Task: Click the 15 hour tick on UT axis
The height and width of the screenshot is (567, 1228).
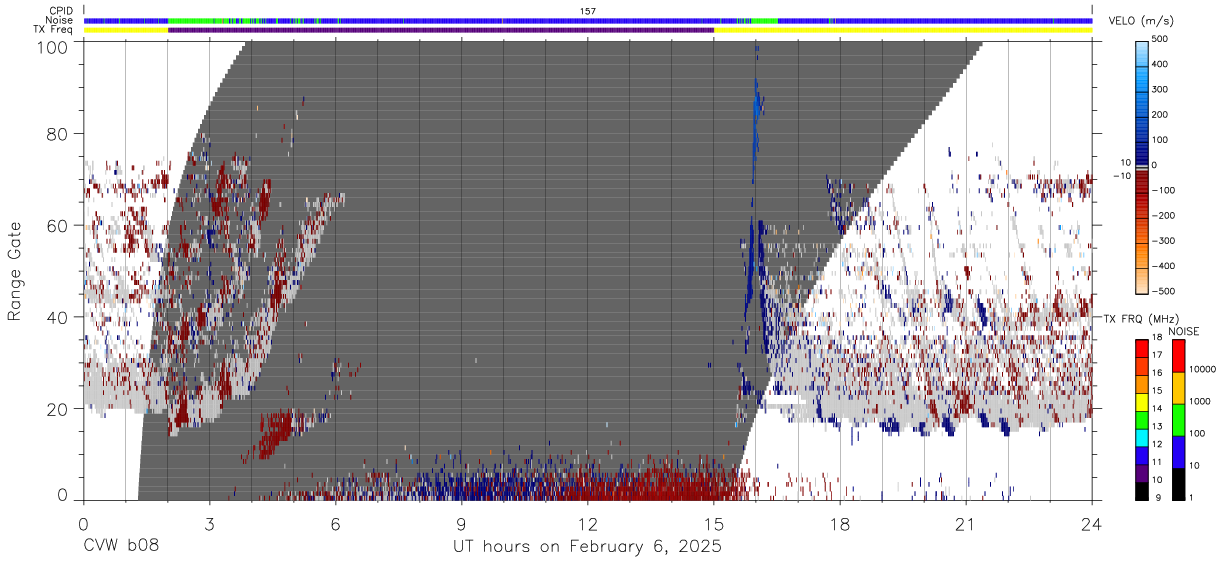Action: coord(714,523)
